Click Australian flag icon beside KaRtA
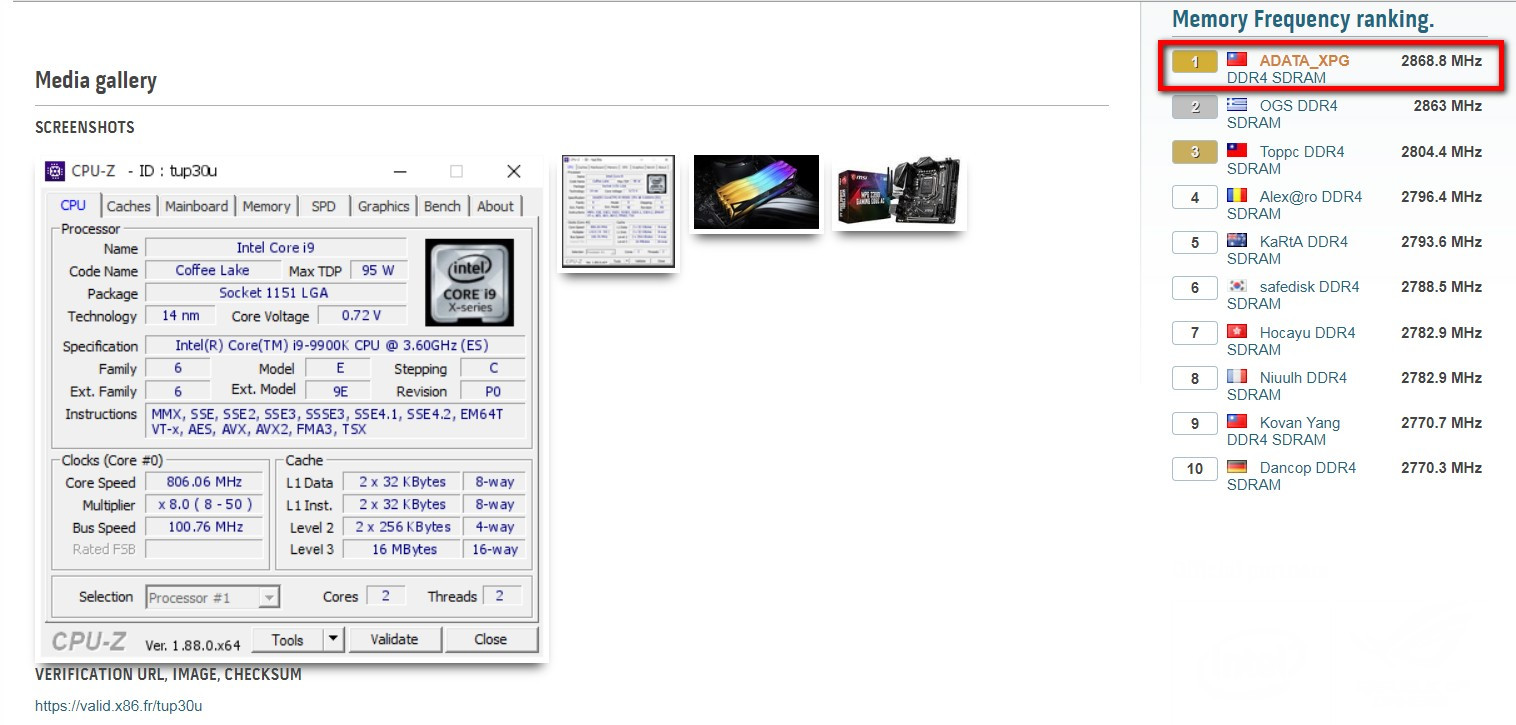Image resolution: width=1516 pixels, height=725 pixels. pos(1237,241)
